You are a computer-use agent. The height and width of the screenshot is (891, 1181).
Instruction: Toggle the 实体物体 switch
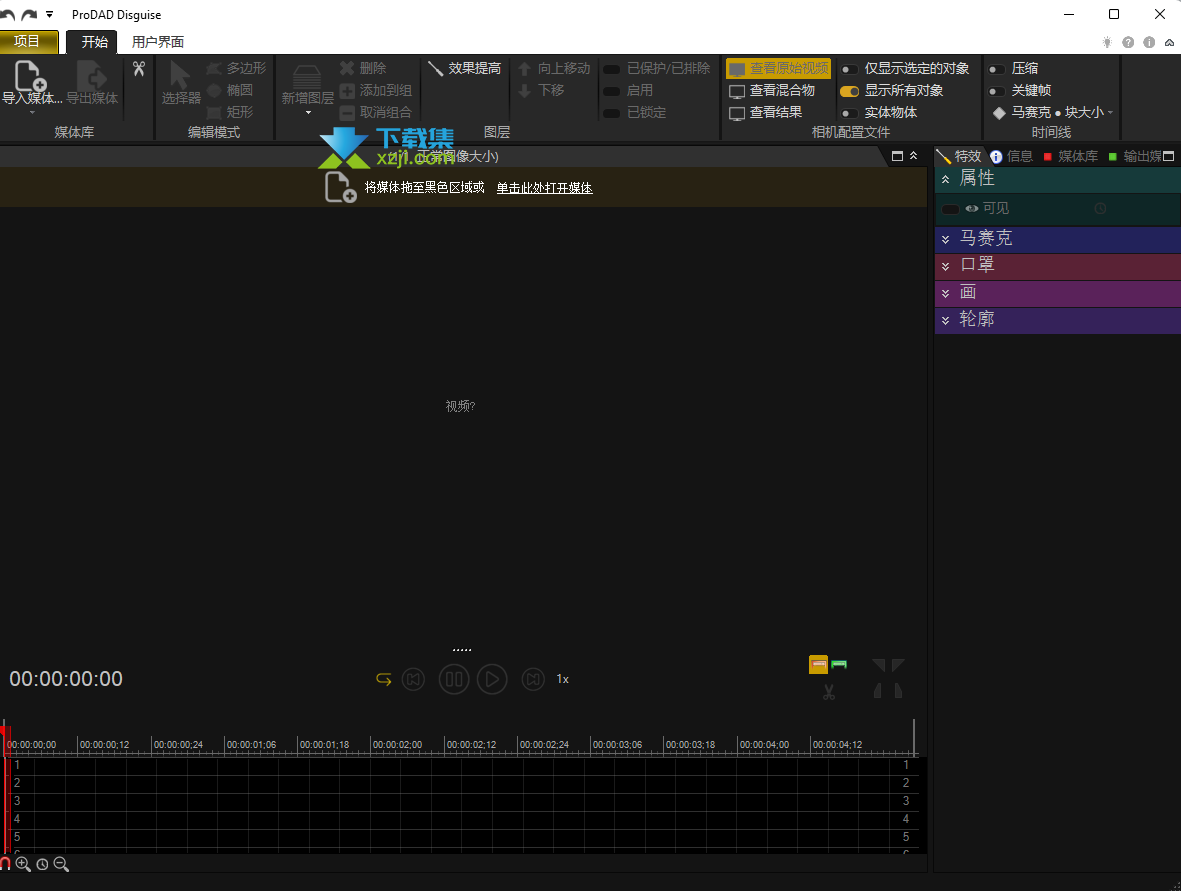[x=850, y=113]
